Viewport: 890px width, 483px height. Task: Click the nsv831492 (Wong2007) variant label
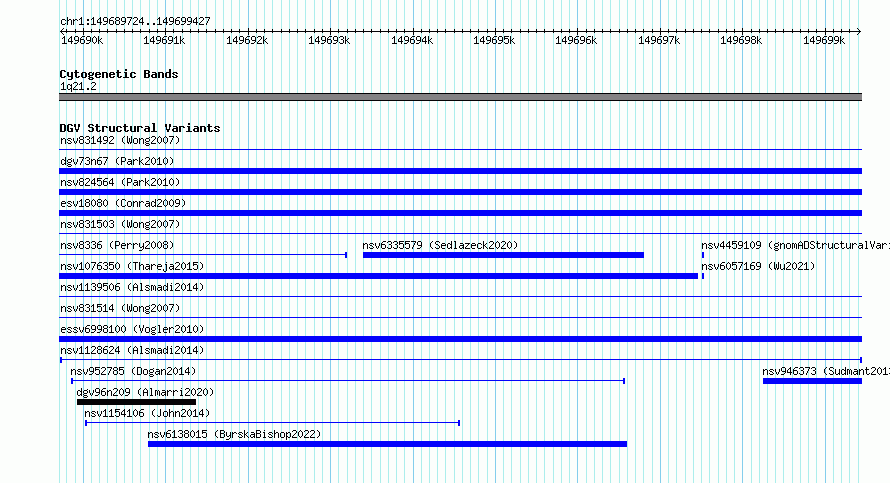pyautogui.click(x=120, y=140)
